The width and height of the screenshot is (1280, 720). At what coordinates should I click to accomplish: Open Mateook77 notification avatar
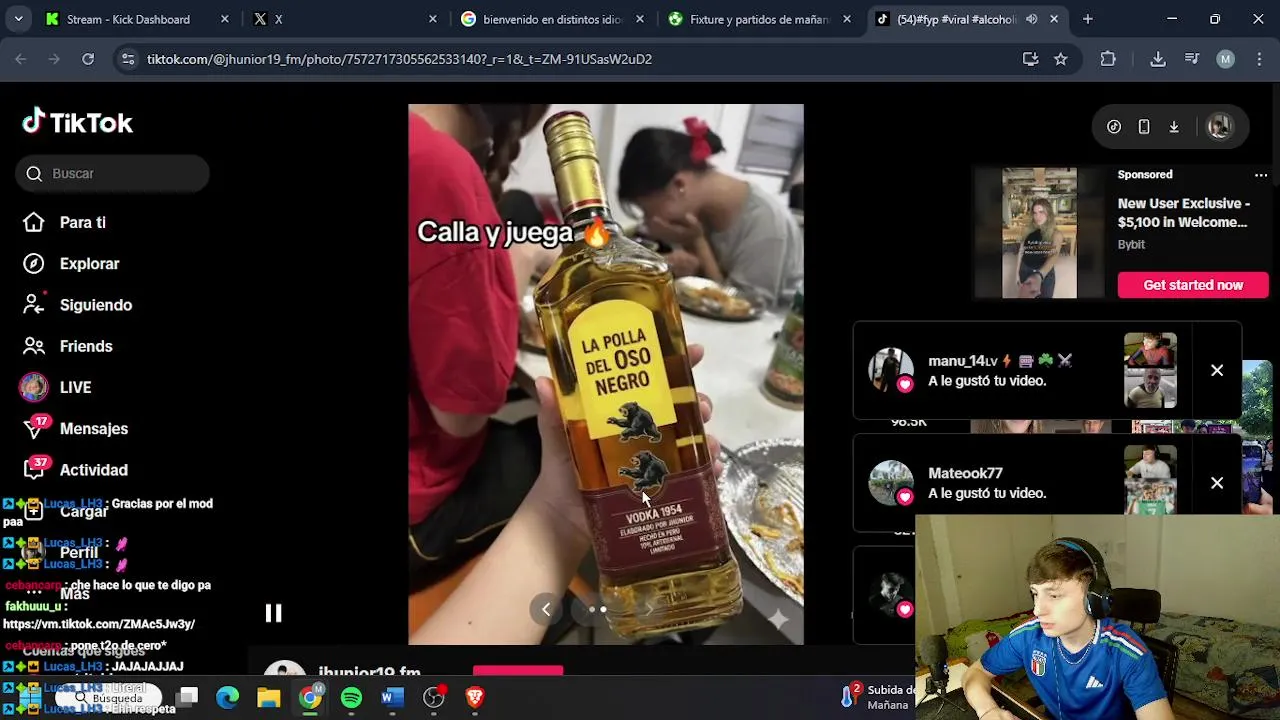890,483
